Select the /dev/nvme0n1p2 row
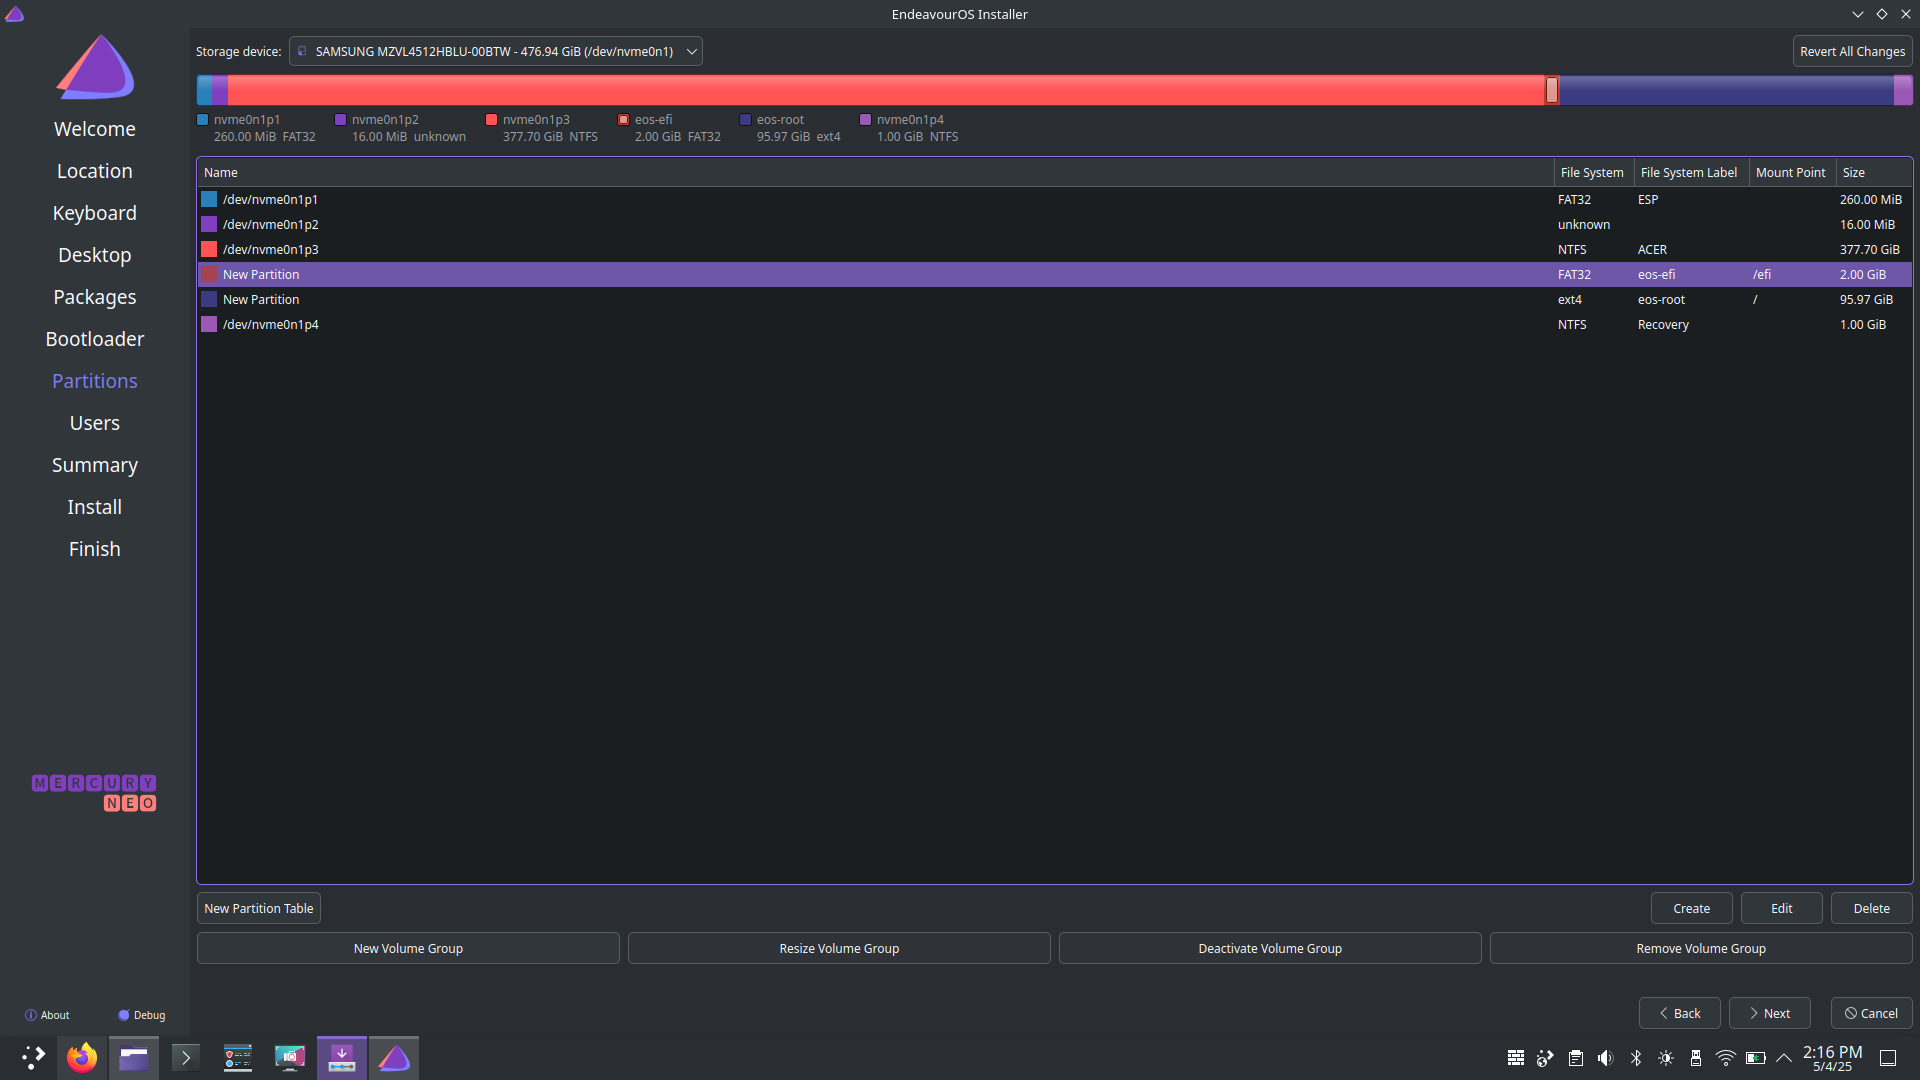1920x1080 pixels. click(x=1055, y=224)
